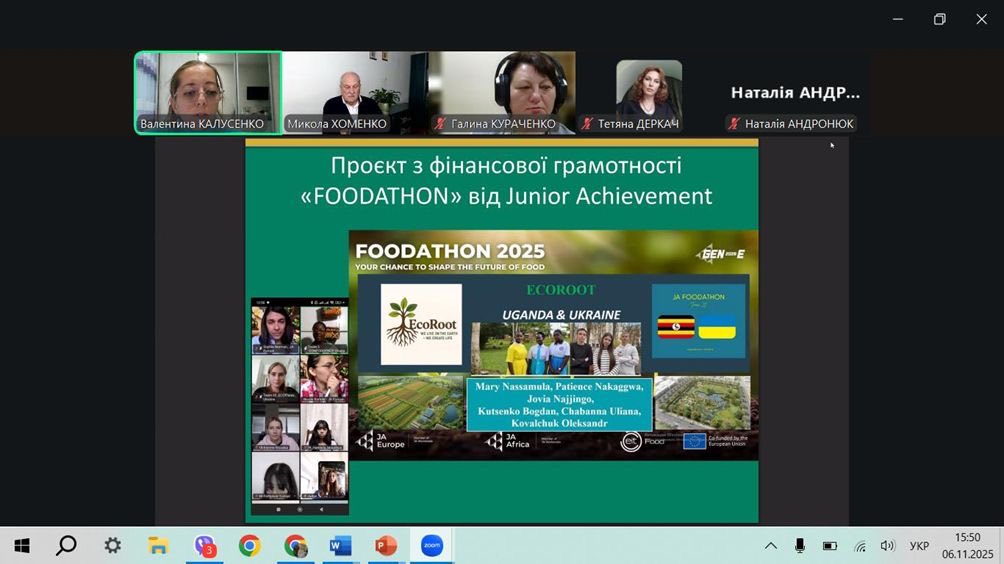Open first Chrome icon in taskbar

(x=250, y=546)
